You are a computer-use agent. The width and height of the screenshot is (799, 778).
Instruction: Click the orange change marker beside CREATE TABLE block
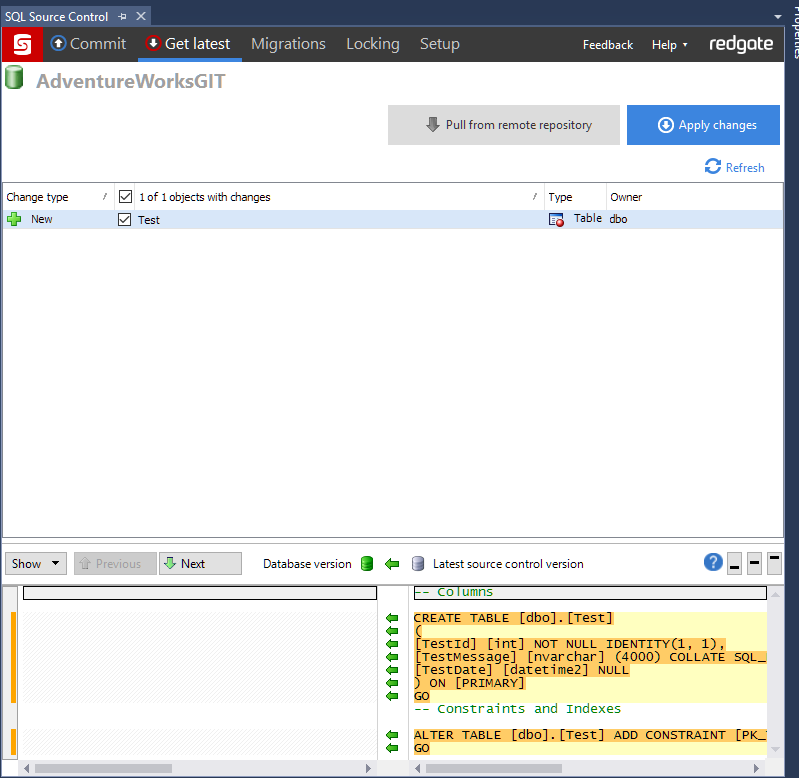[14, 657]
